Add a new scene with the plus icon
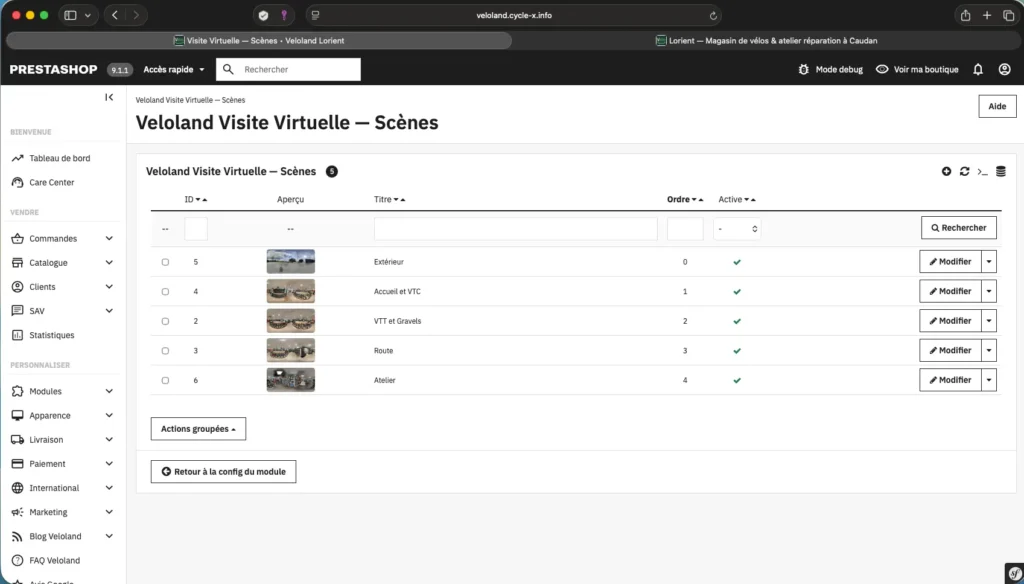Image resolution: width=1024 pixels, height=584 pixels. pyautogui.click(x=946, y=171)
